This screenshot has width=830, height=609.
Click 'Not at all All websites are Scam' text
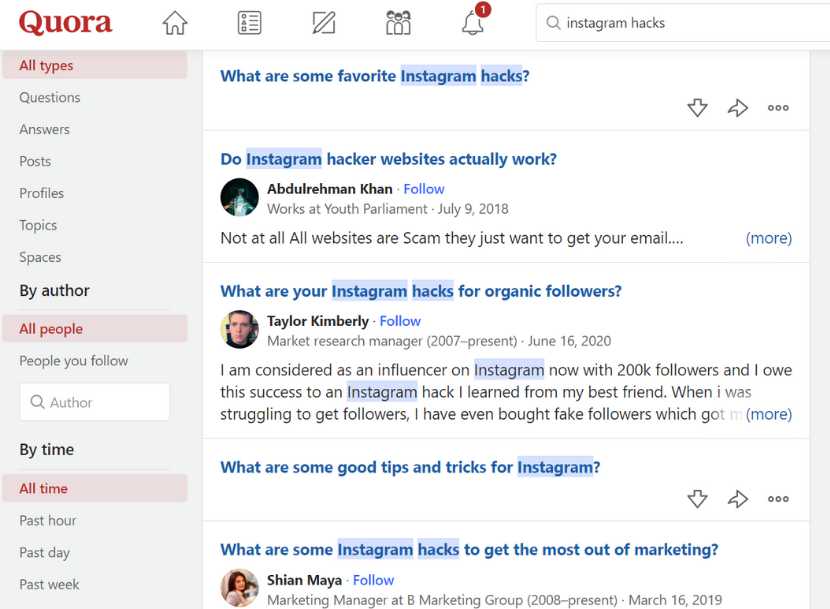point(452,238)
